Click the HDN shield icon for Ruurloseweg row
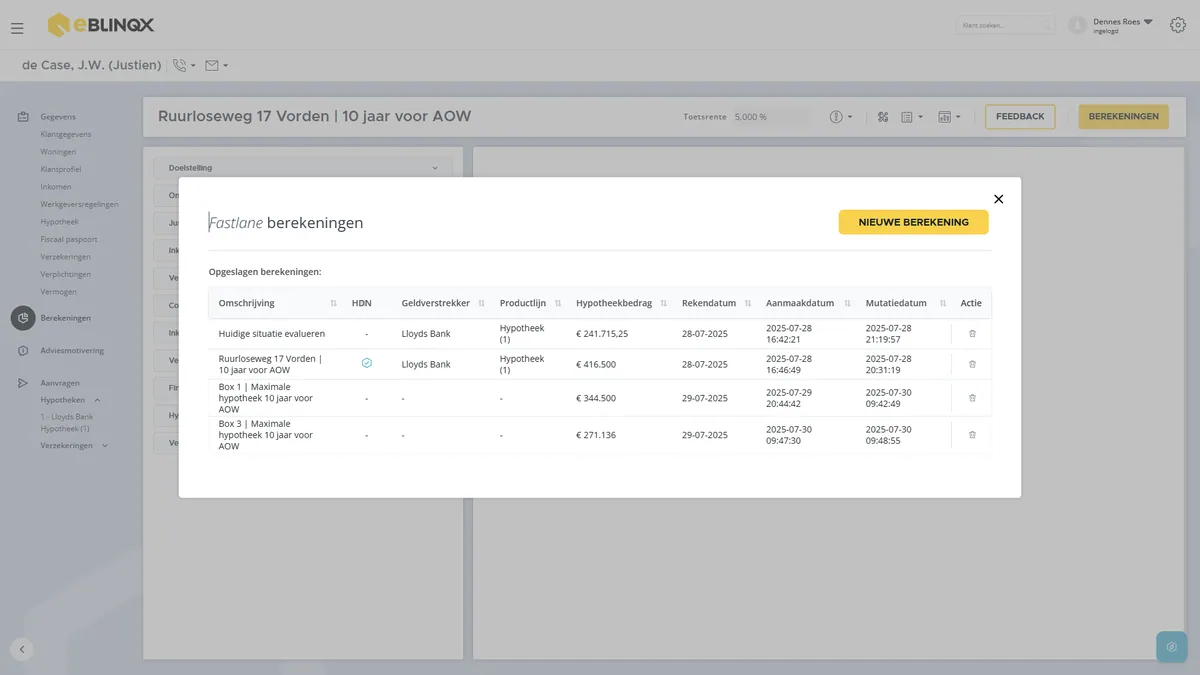Viewport: 1200px width, 675px height. pyautogui.click(x=367, y=364)
